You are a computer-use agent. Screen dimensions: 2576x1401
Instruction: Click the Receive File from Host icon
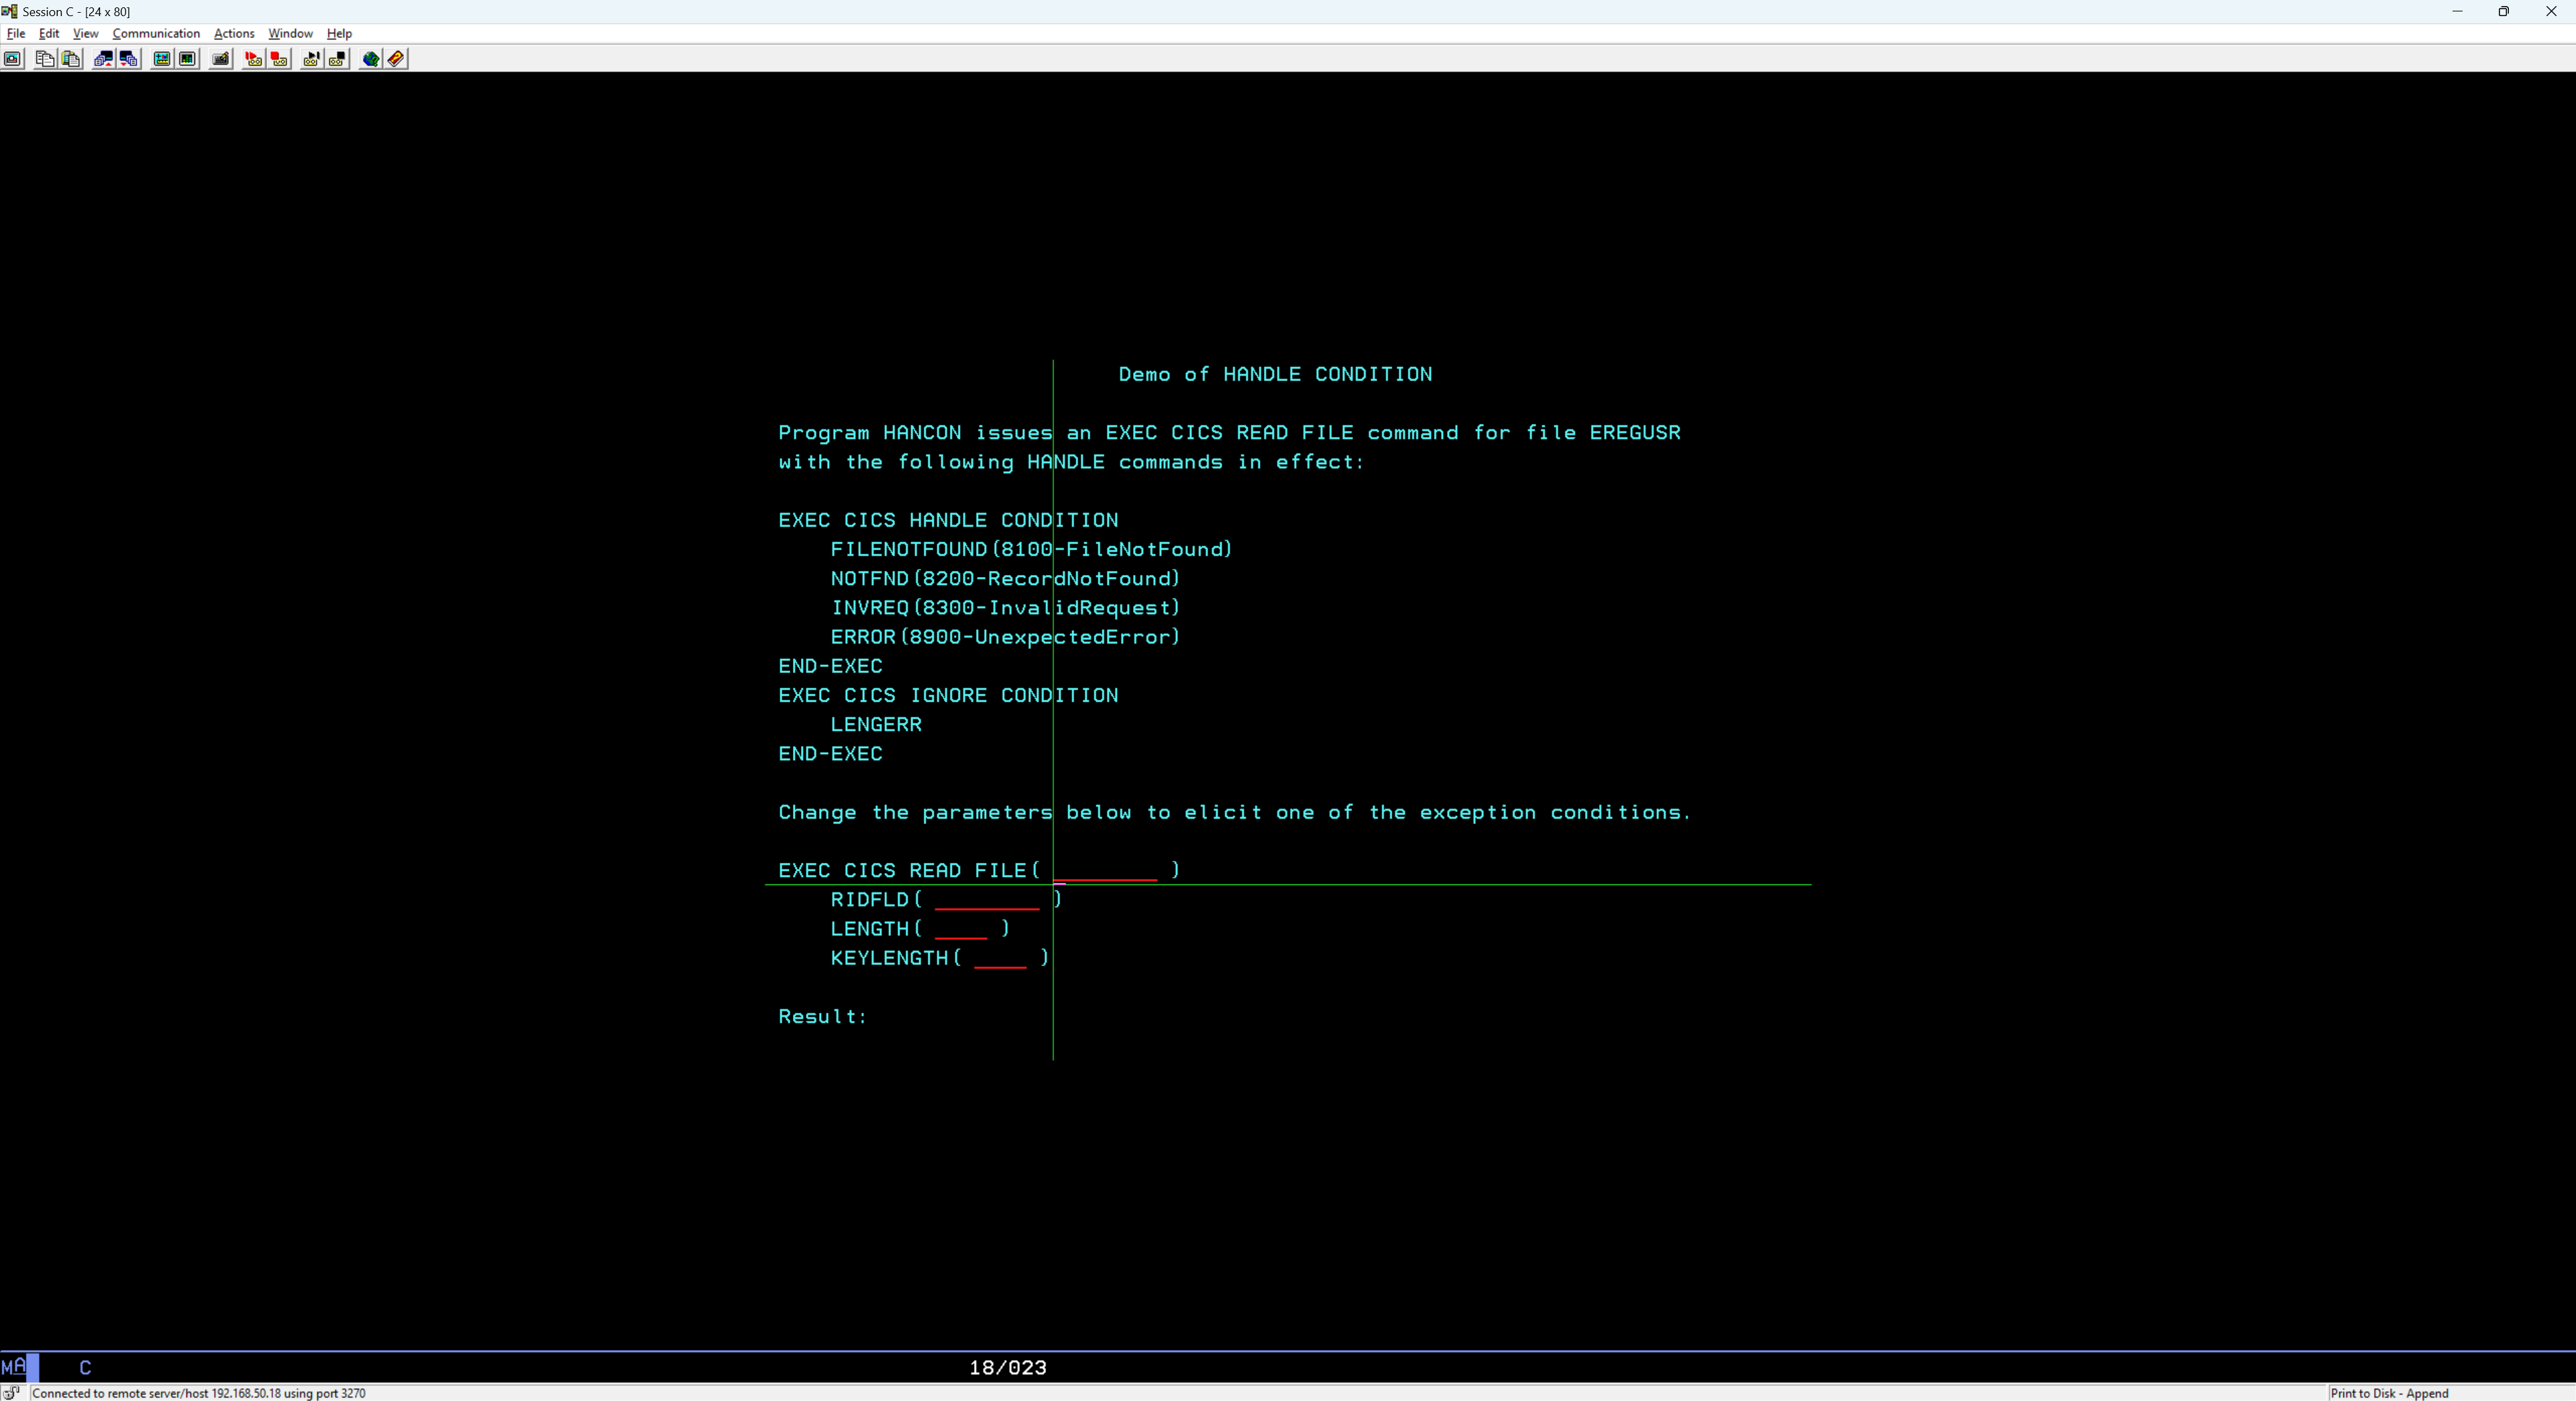(x=129, y=59)
